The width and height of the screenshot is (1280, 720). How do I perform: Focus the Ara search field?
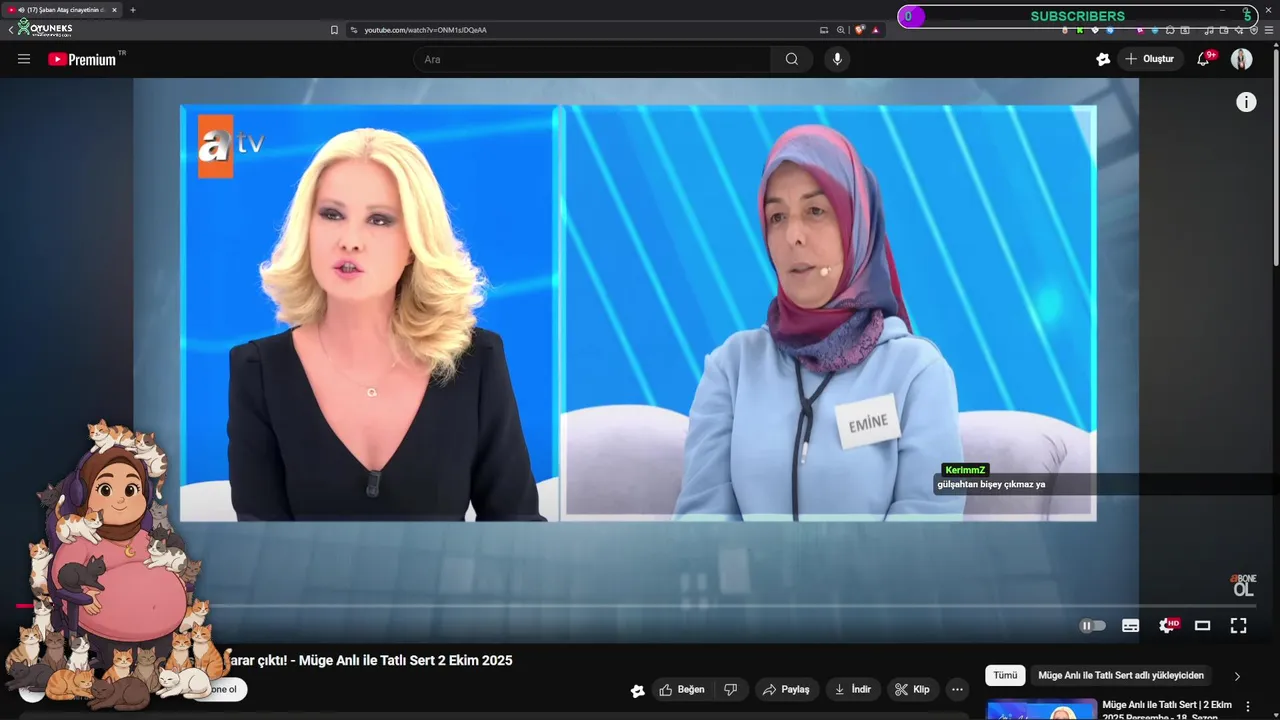pyautogui.click(x=592, y=59)
